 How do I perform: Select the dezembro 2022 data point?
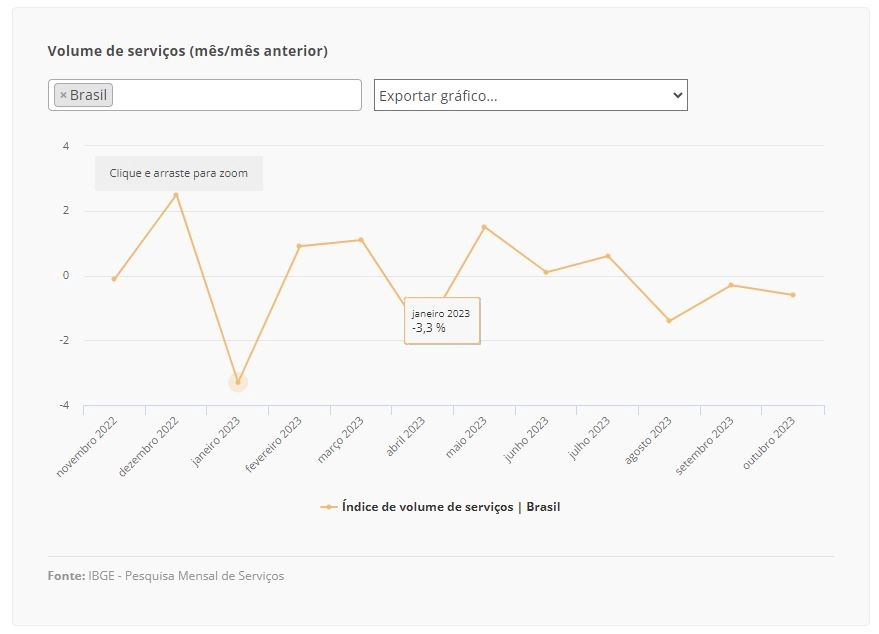coord(176,195)
